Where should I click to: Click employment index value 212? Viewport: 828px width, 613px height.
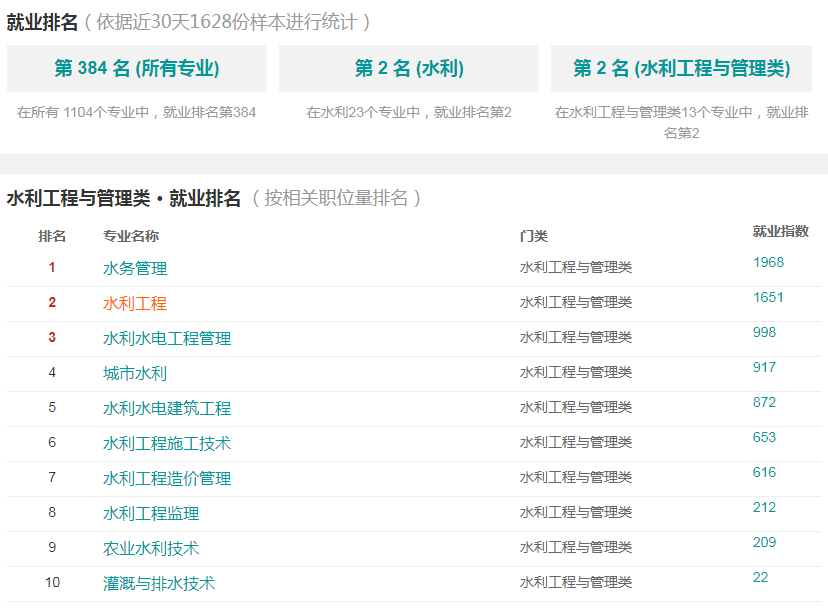point(764,507)
